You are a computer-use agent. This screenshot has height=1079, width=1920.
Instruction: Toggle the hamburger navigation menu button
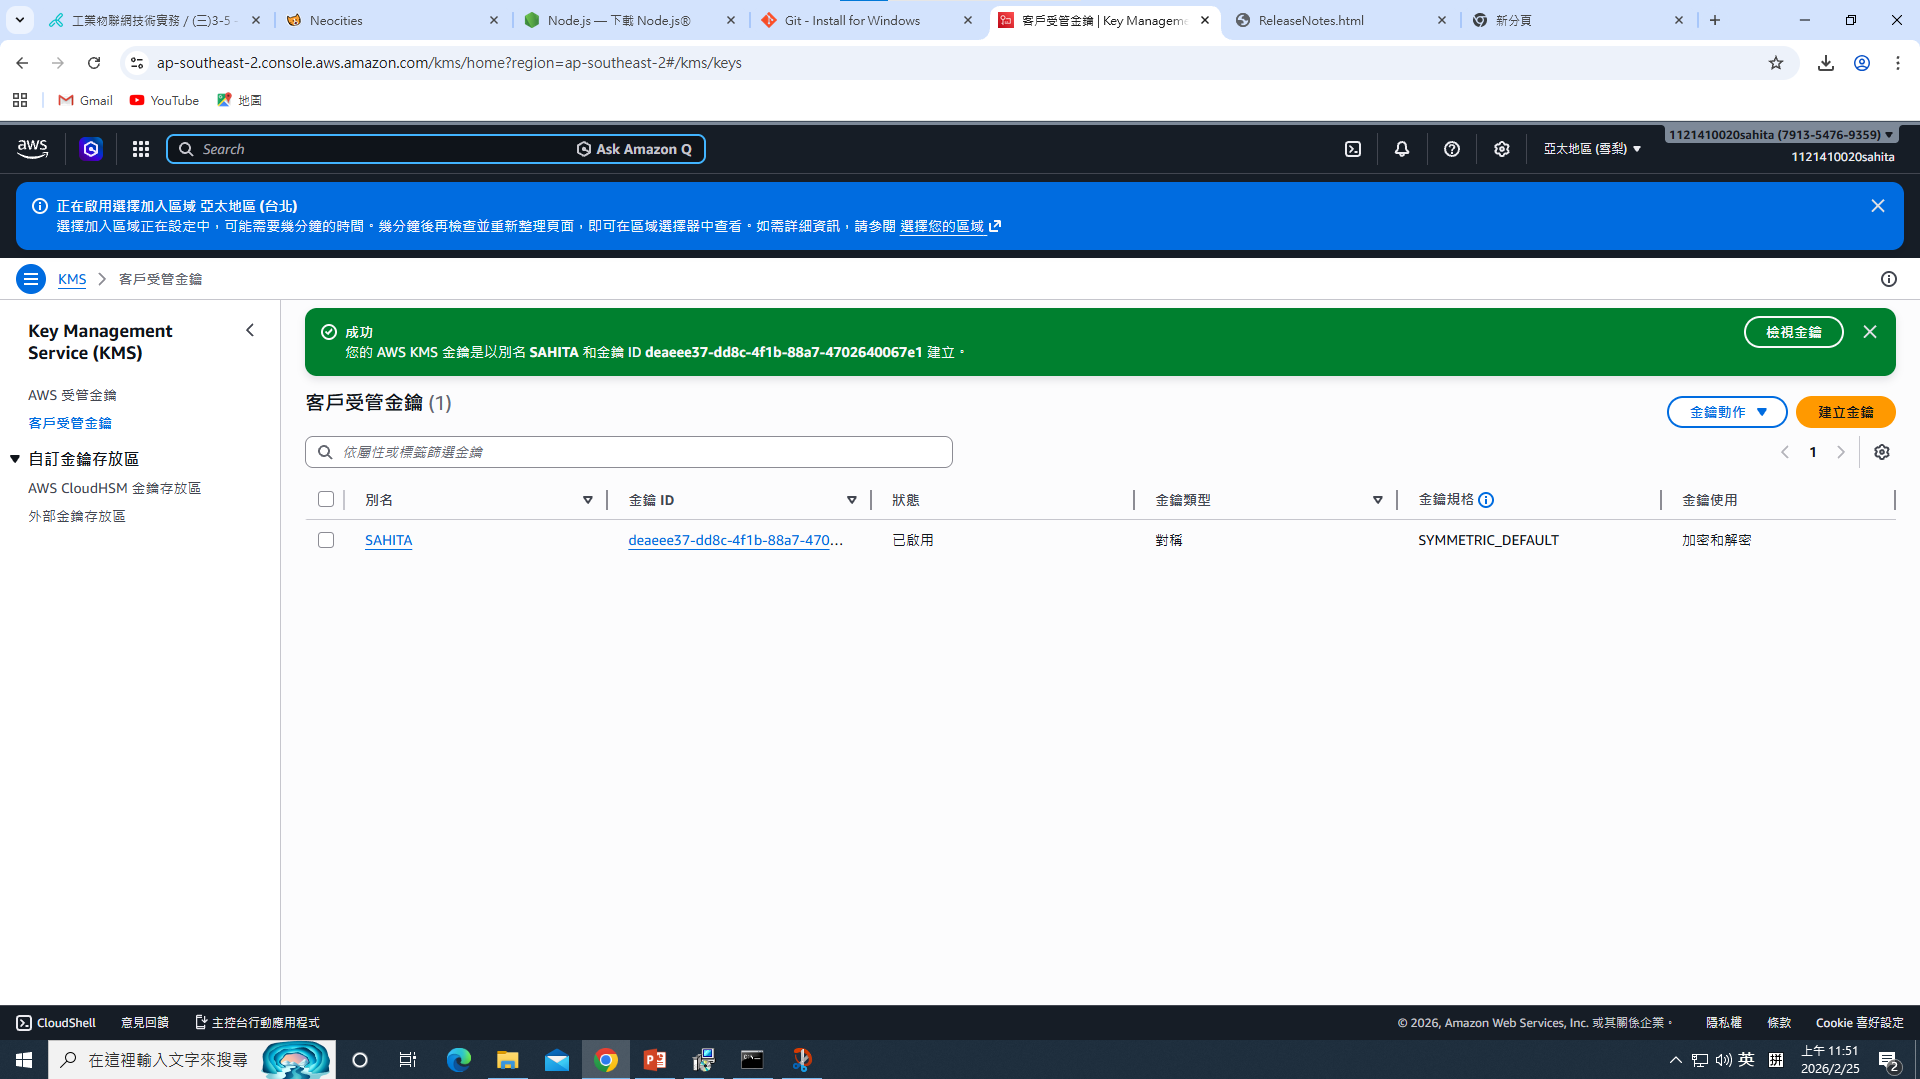click(x=31, y=279)
